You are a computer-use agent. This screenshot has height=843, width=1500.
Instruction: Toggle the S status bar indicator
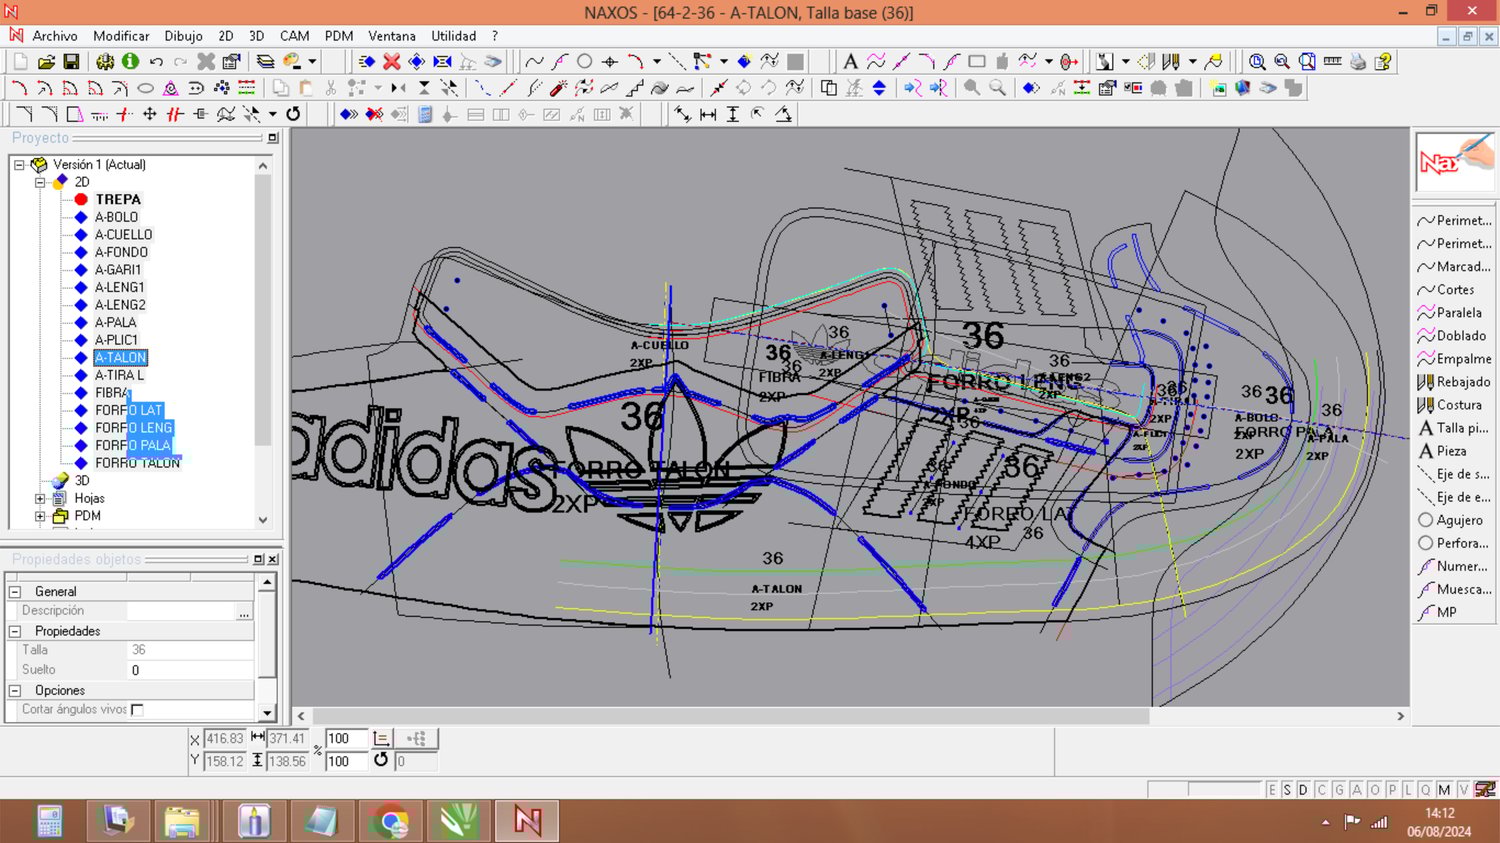coord(1287,790)
